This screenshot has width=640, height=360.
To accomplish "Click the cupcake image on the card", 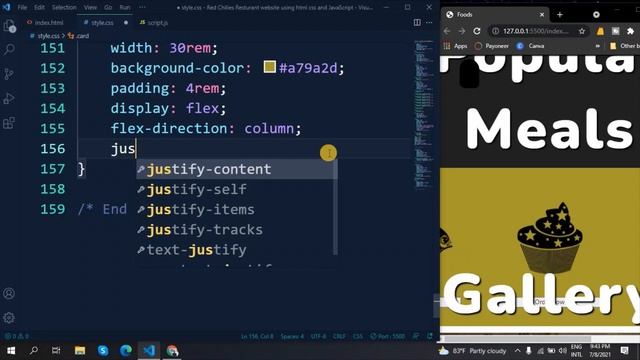I will [550, 238].
